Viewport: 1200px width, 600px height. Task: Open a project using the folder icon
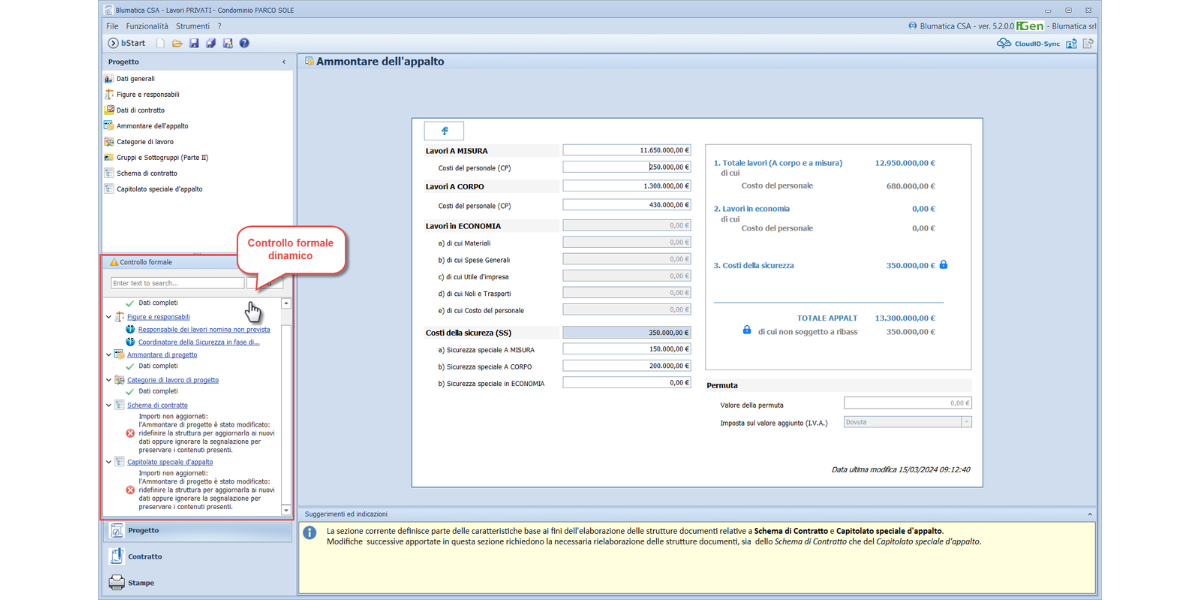pos(177,43)
